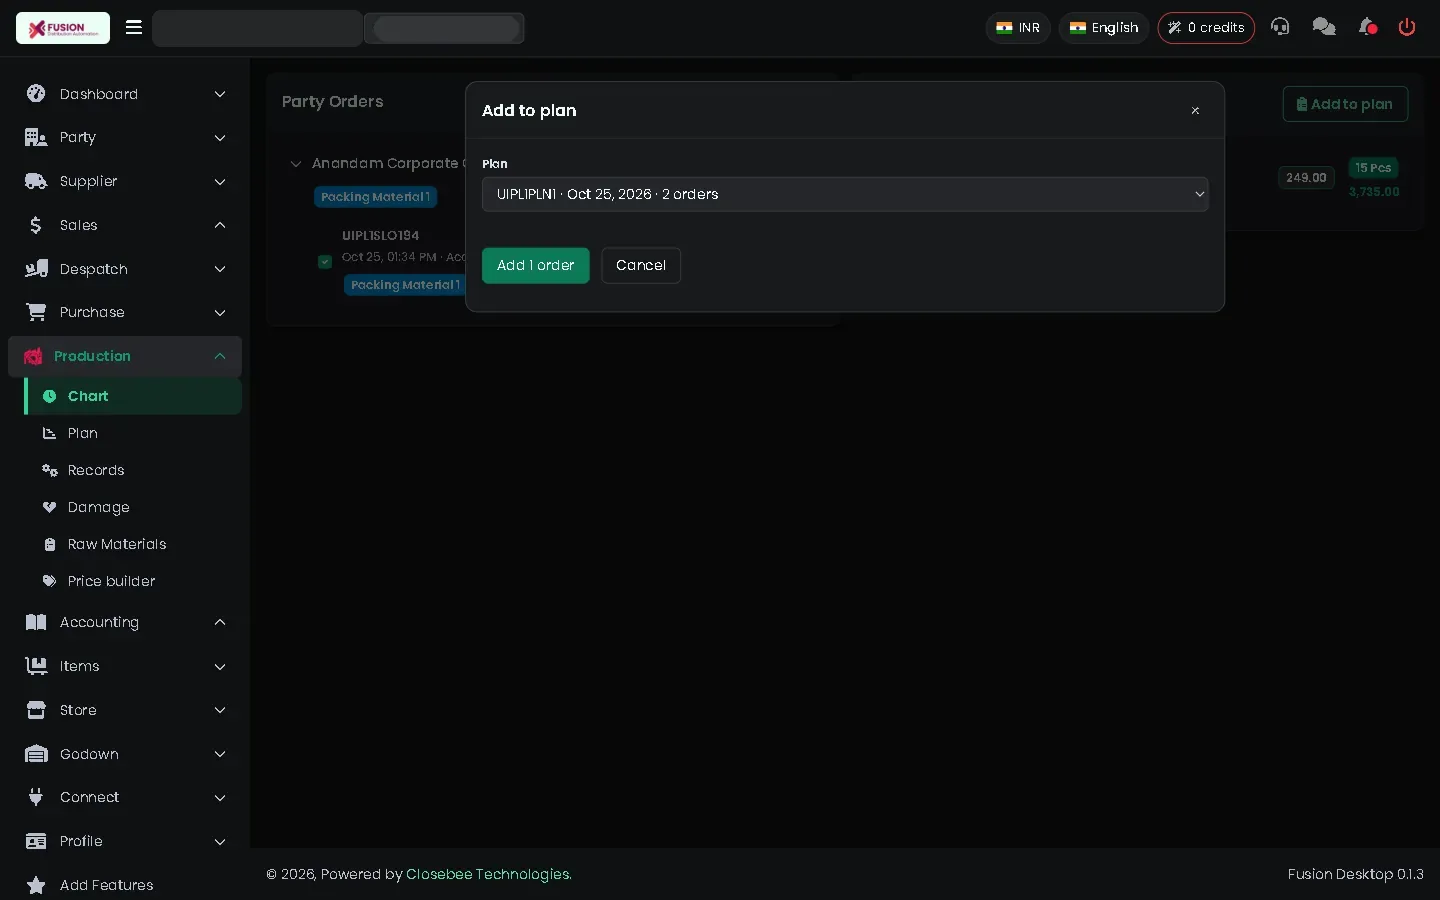Screen dimensions: 1440x900
Task: Open the Chart submenu item
Action: pyautogui.click(x=133, y=396)
